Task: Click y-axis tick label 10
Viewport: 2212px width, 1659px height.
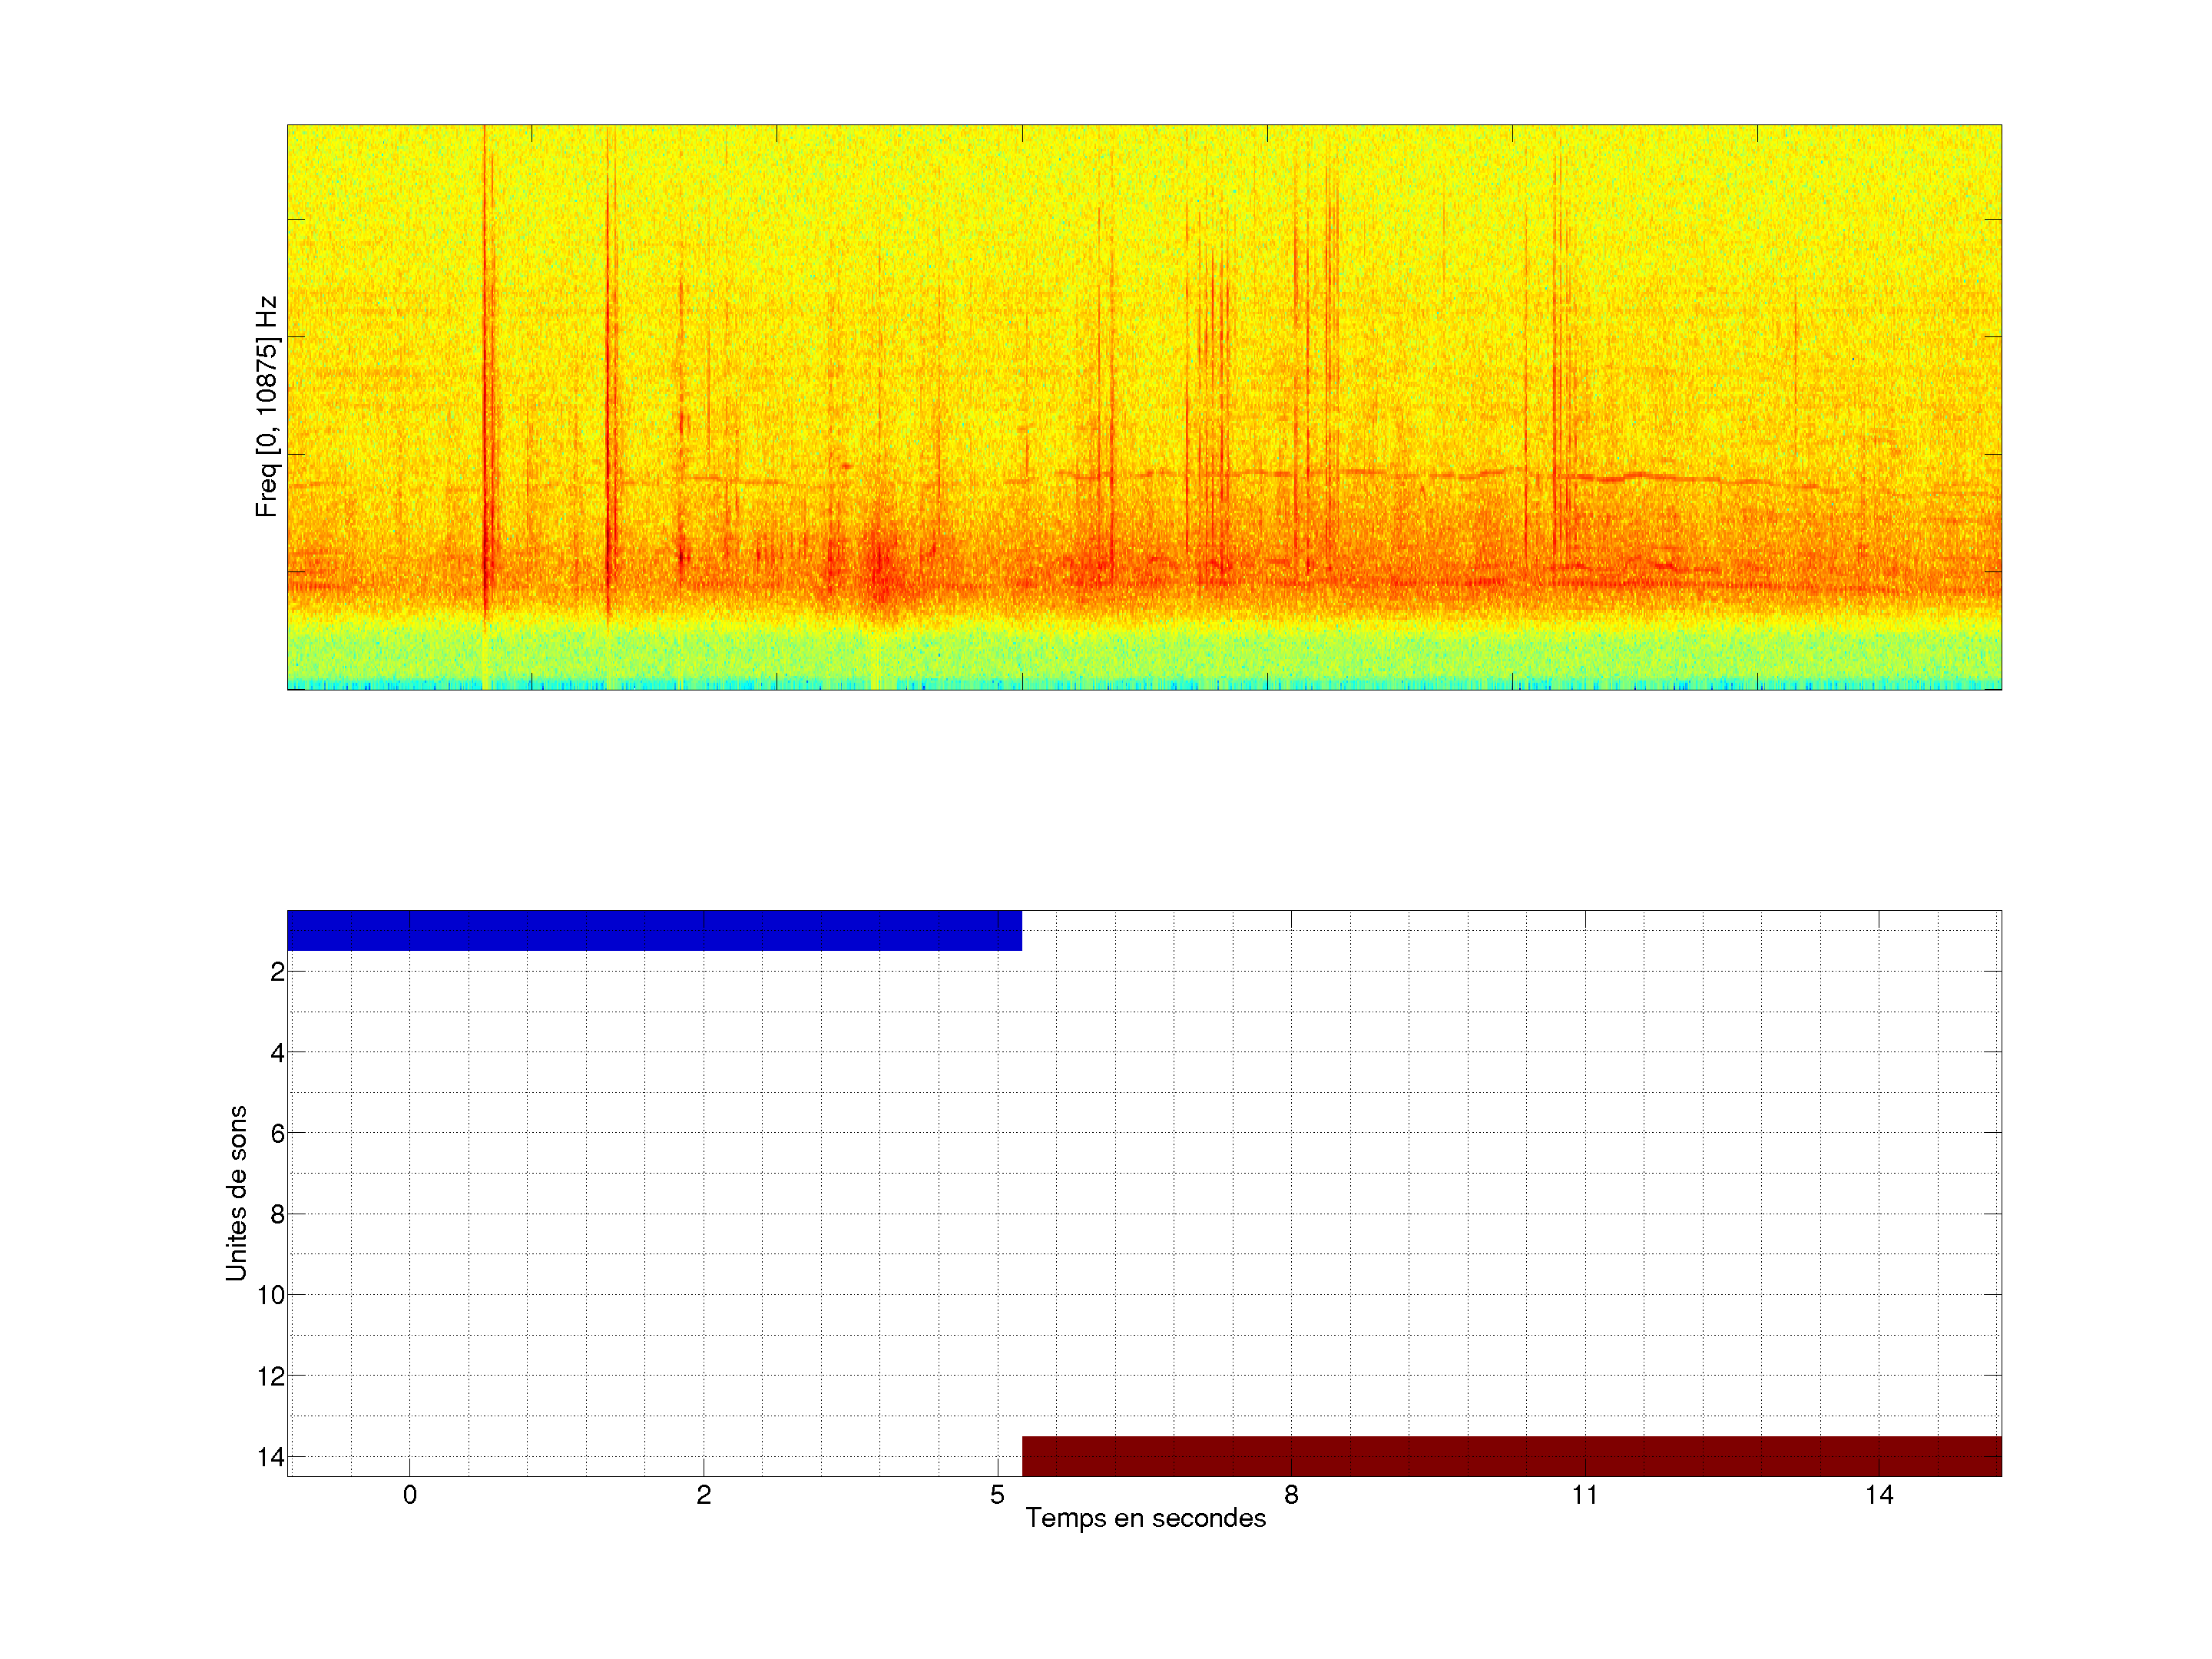Action: (271, 1295)
